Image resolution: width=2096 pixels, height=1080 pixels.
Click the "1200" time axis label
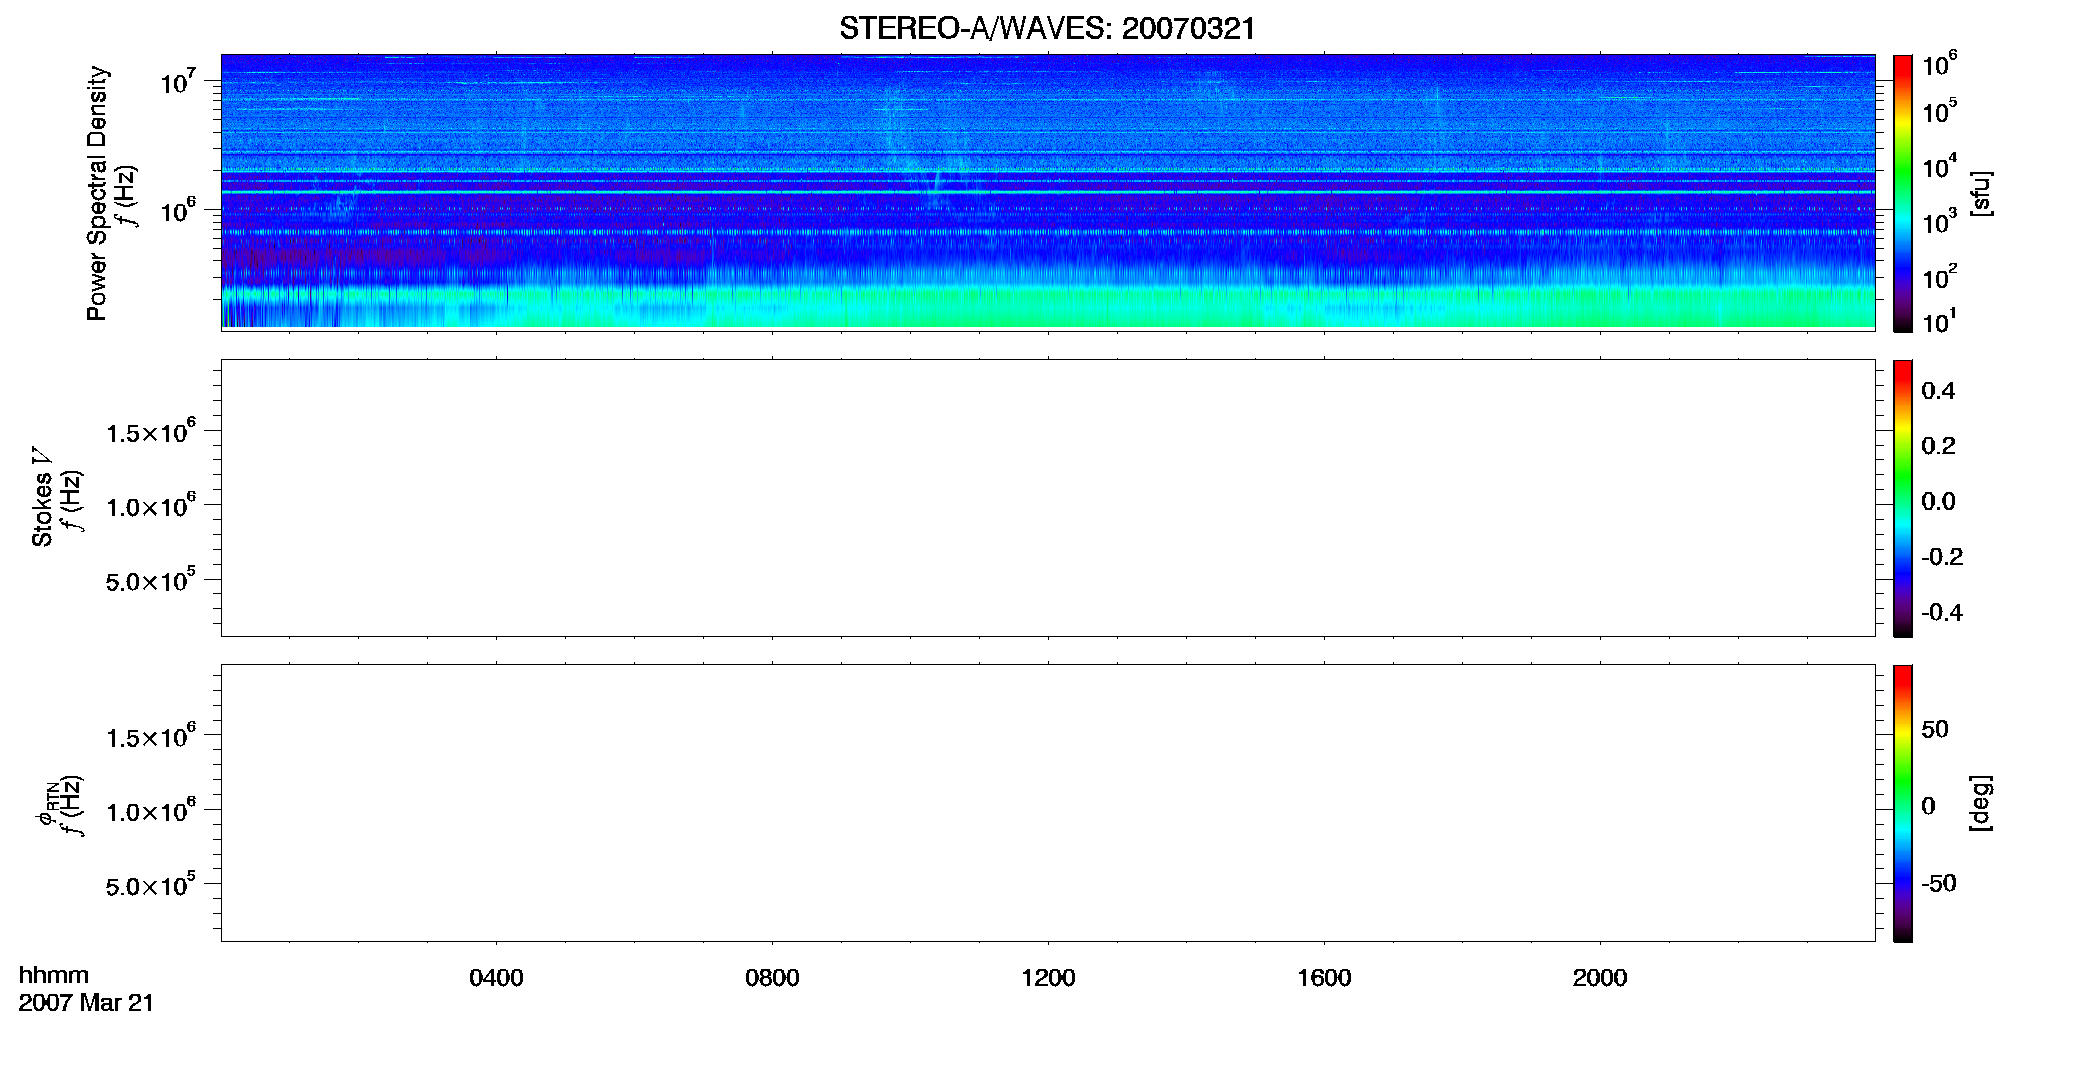(1048, 978)
